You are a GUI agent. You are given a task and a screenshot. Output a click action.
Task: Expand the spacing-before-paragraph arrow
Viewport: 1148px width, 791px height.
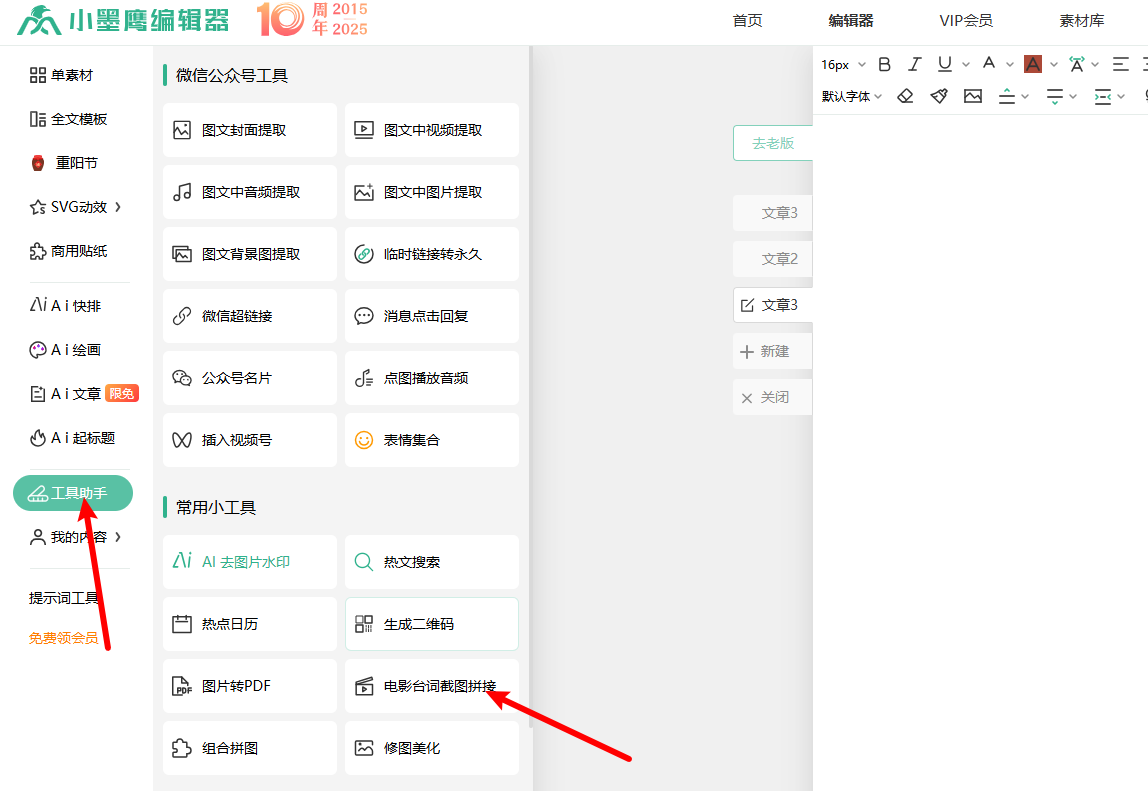1025,97
